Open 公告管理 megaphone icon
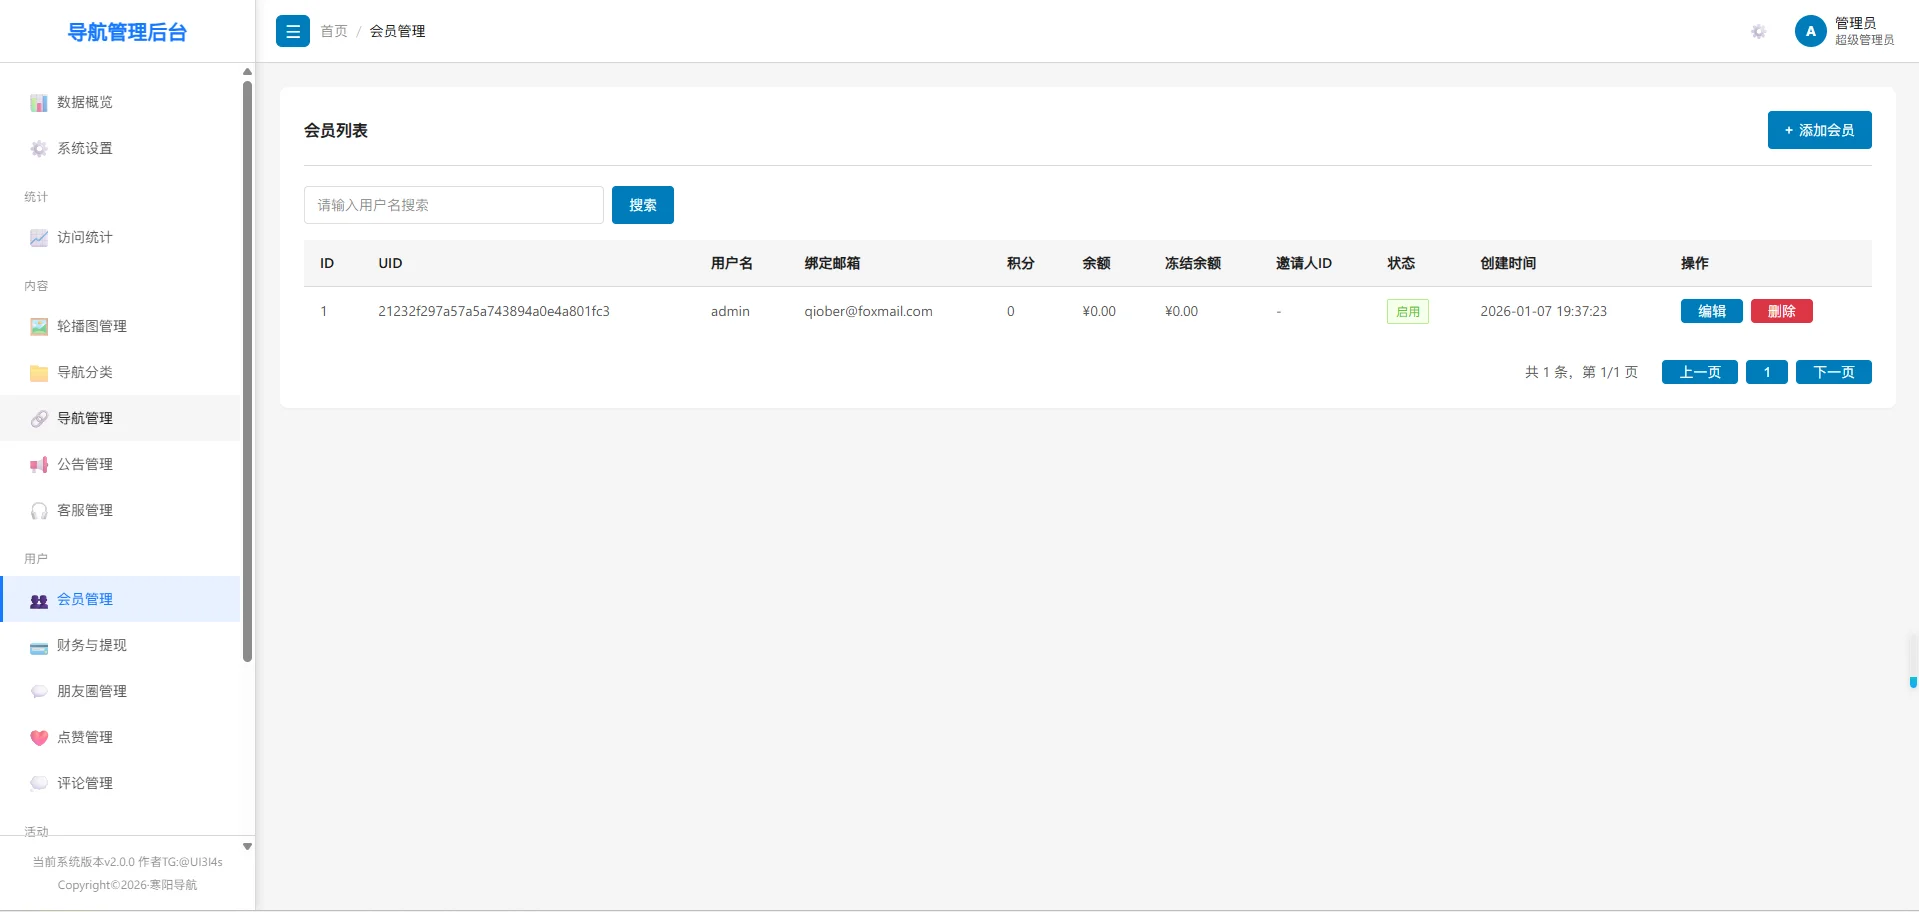 (39, 465)
